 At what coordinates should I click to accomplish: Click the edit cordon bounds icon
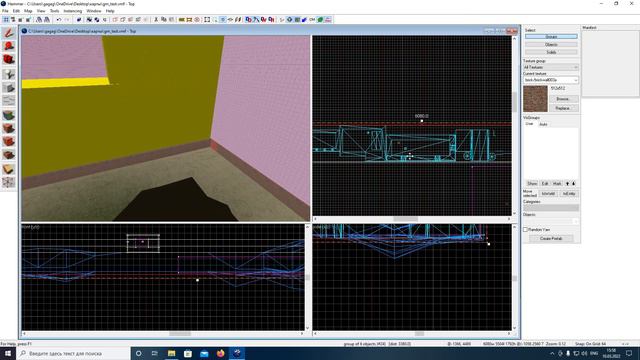coord(189,20)
